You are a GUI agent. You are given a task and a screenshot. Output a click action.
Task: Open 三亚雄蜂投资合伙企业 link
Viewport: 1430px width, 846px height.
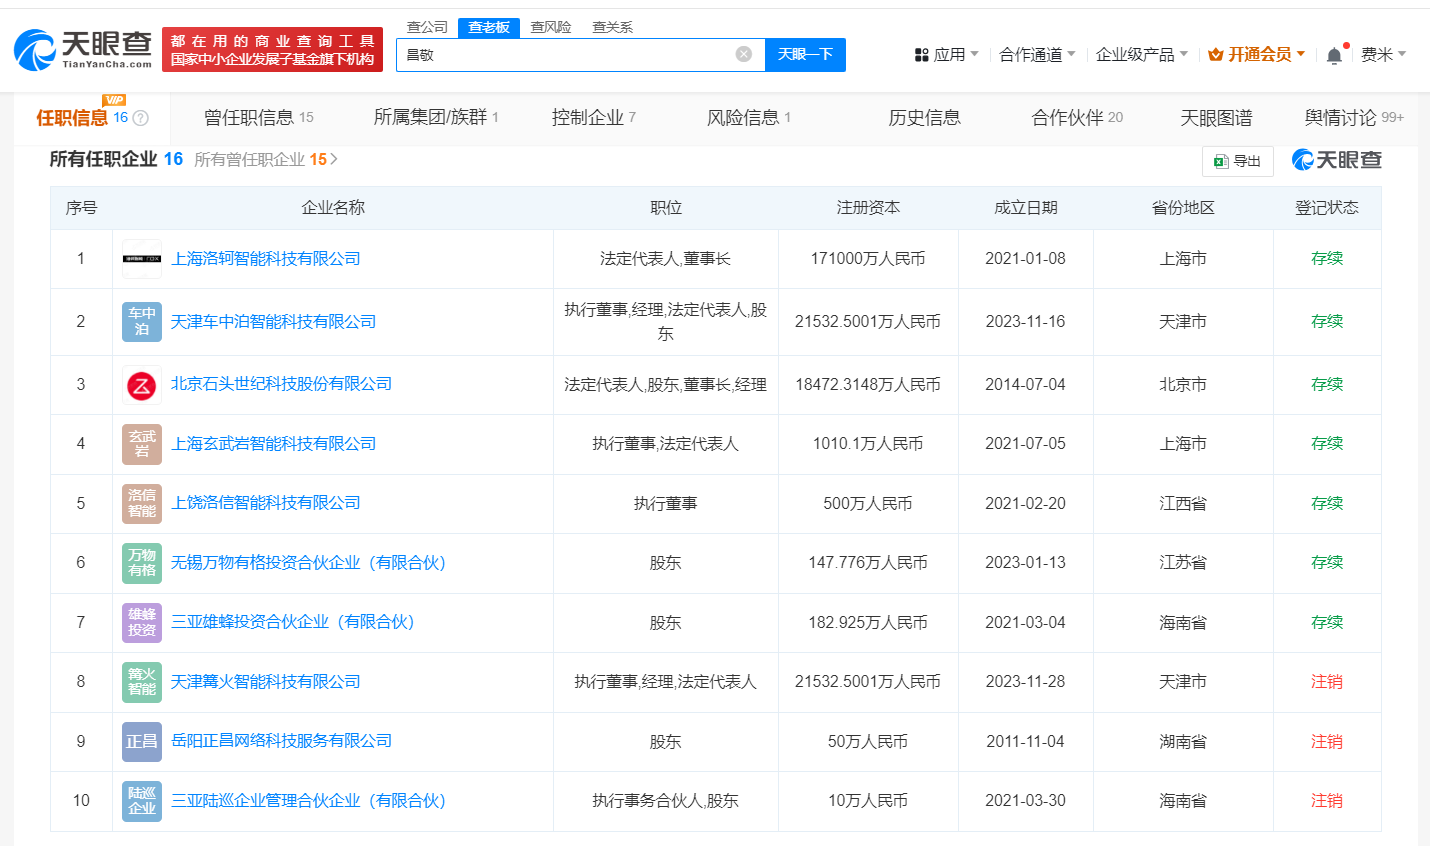tap(292, 622)
